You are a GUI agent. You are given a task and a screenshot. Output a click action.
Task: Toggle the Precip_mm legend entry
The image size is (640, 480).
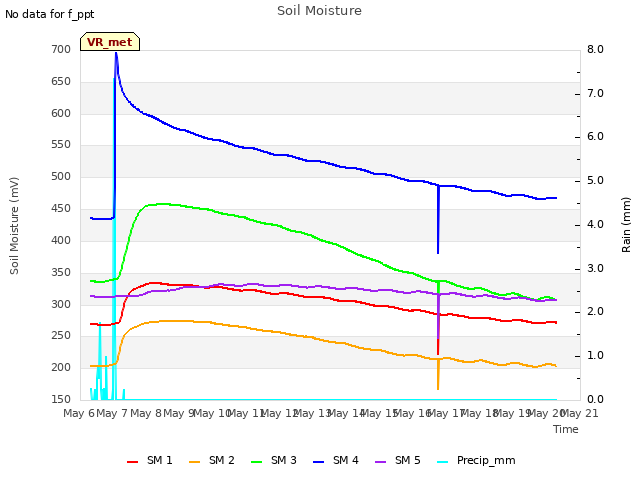pos(476,460)
